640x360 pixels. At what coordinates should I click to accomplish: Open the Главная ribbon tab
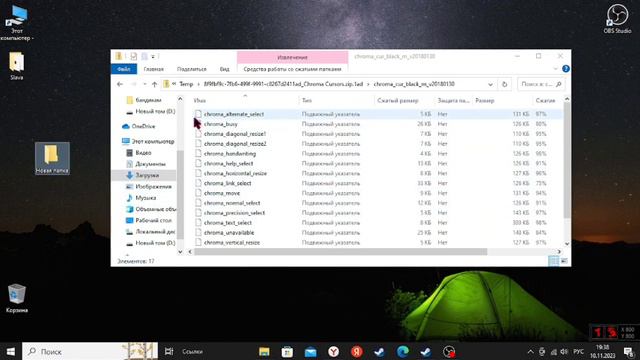153,69
